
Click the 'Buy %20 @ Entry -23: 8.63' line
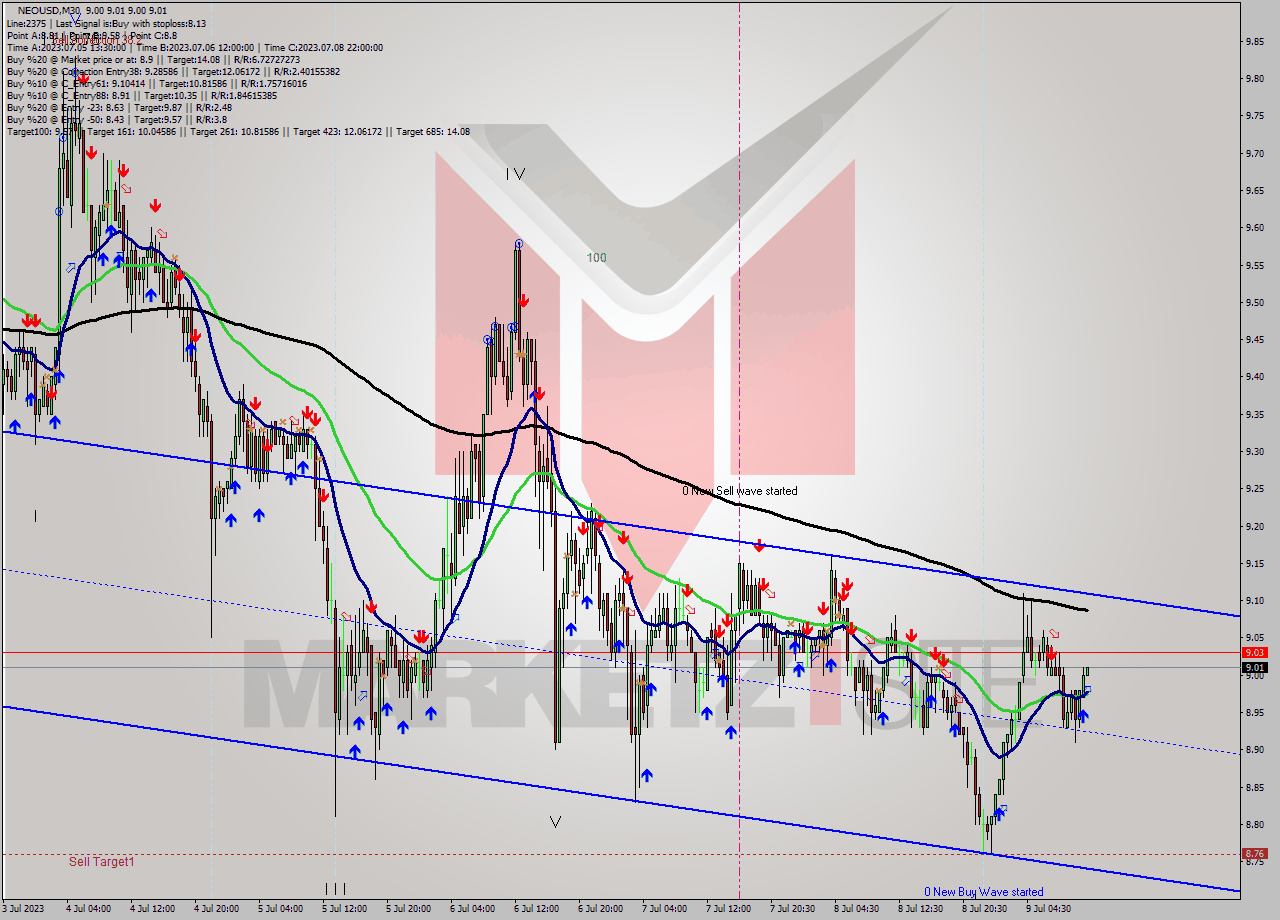coord(119,108)
